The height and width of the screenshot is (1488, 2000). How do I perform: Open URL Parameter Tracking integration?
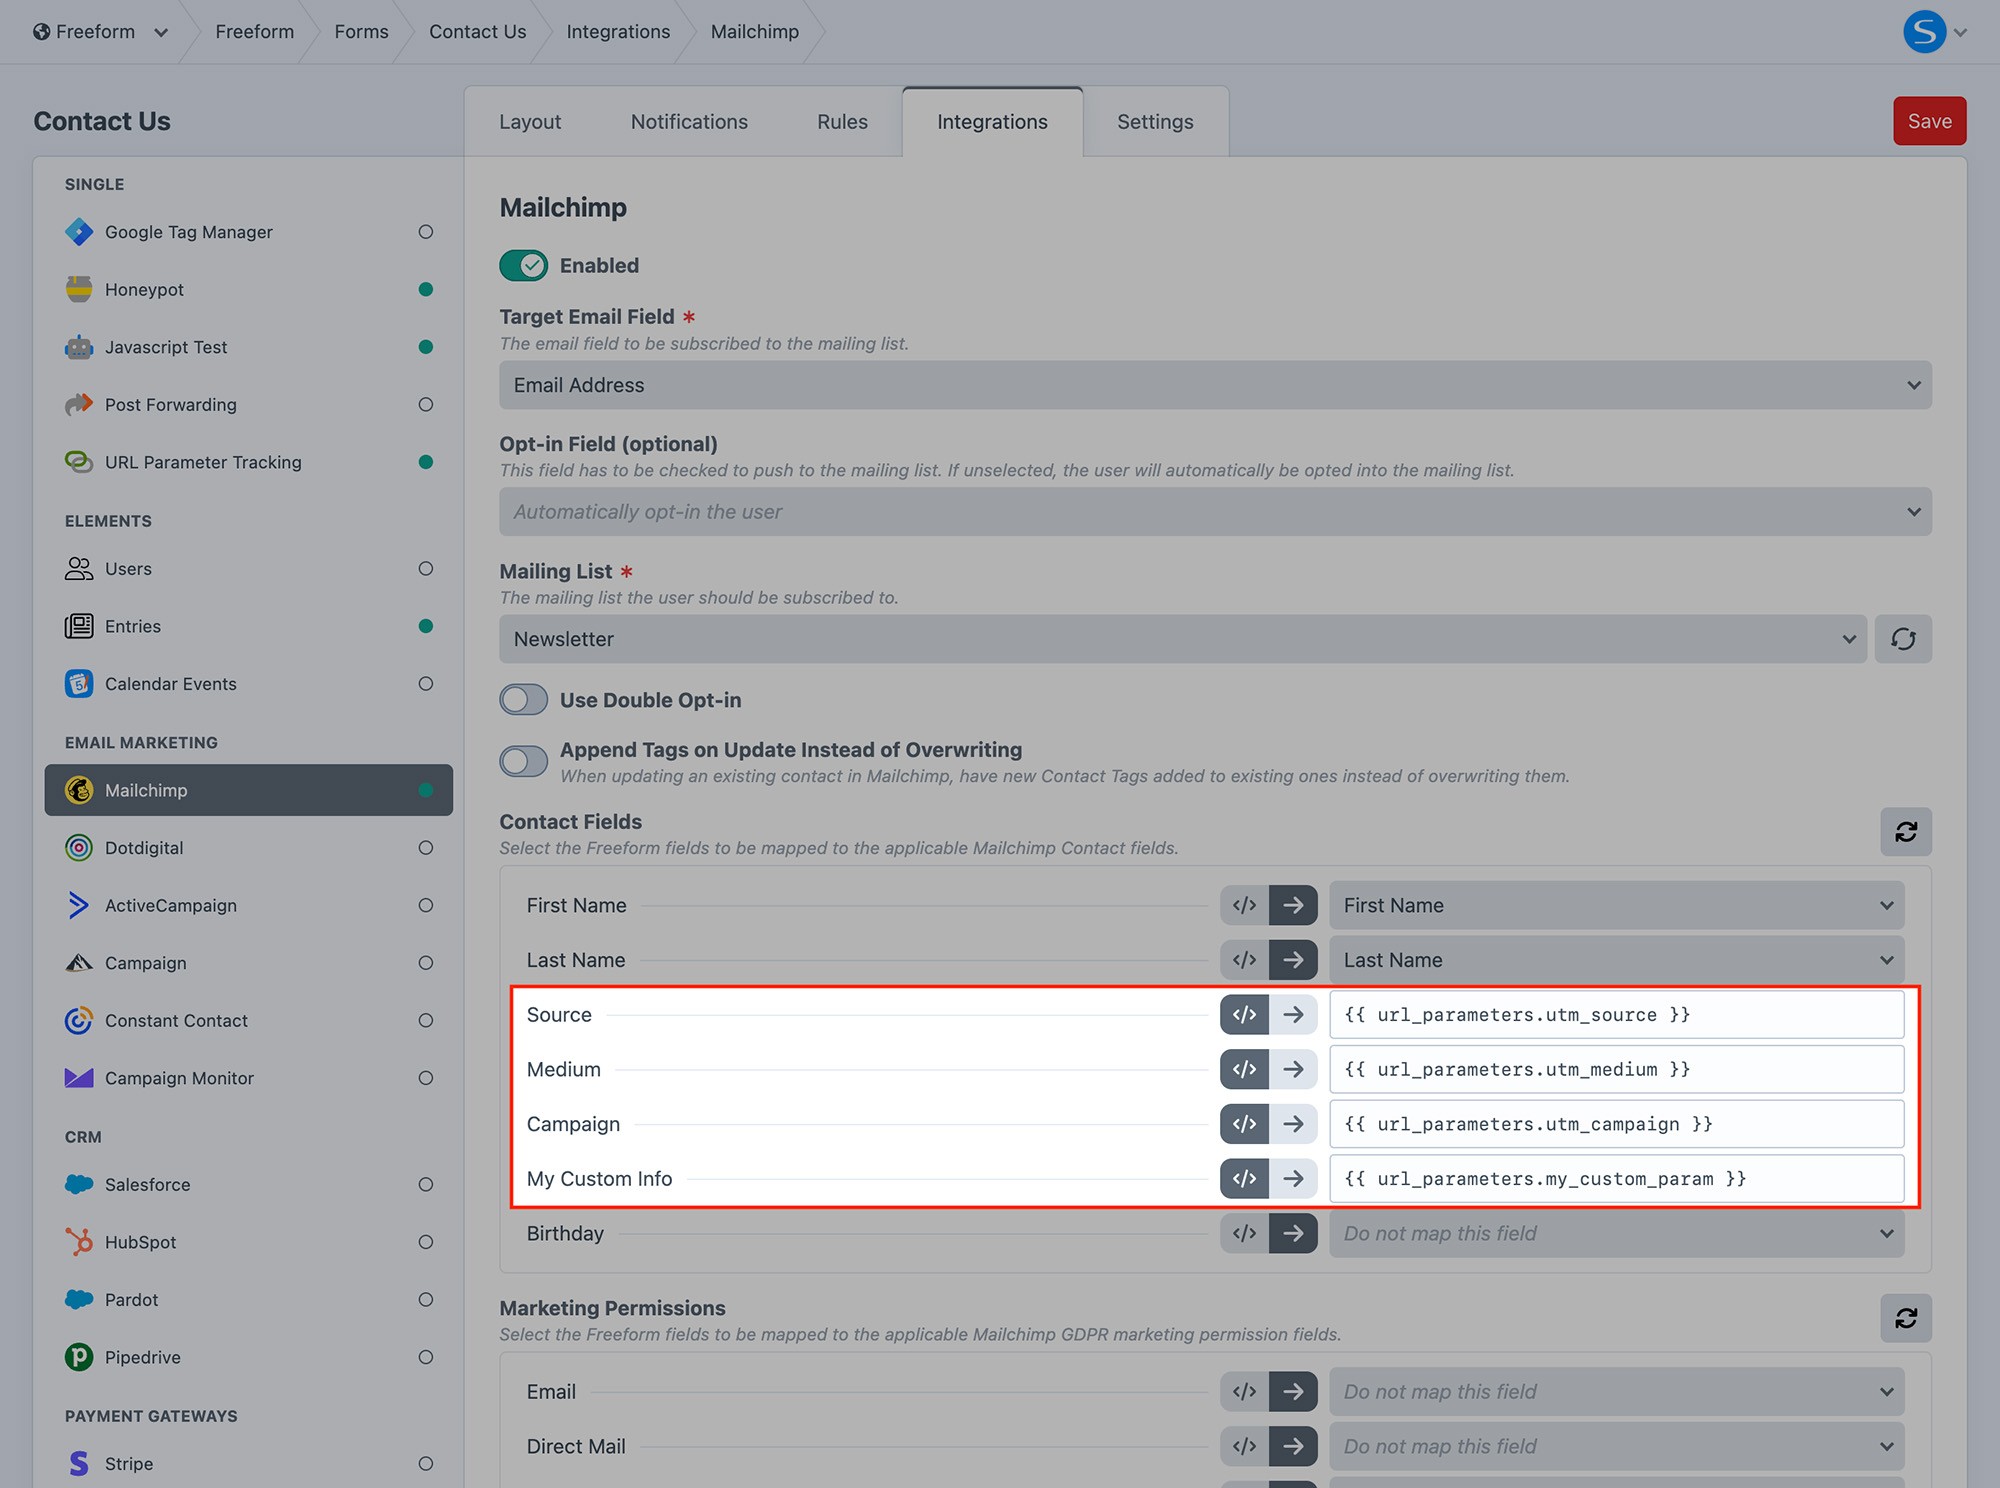tap(248, 462)
